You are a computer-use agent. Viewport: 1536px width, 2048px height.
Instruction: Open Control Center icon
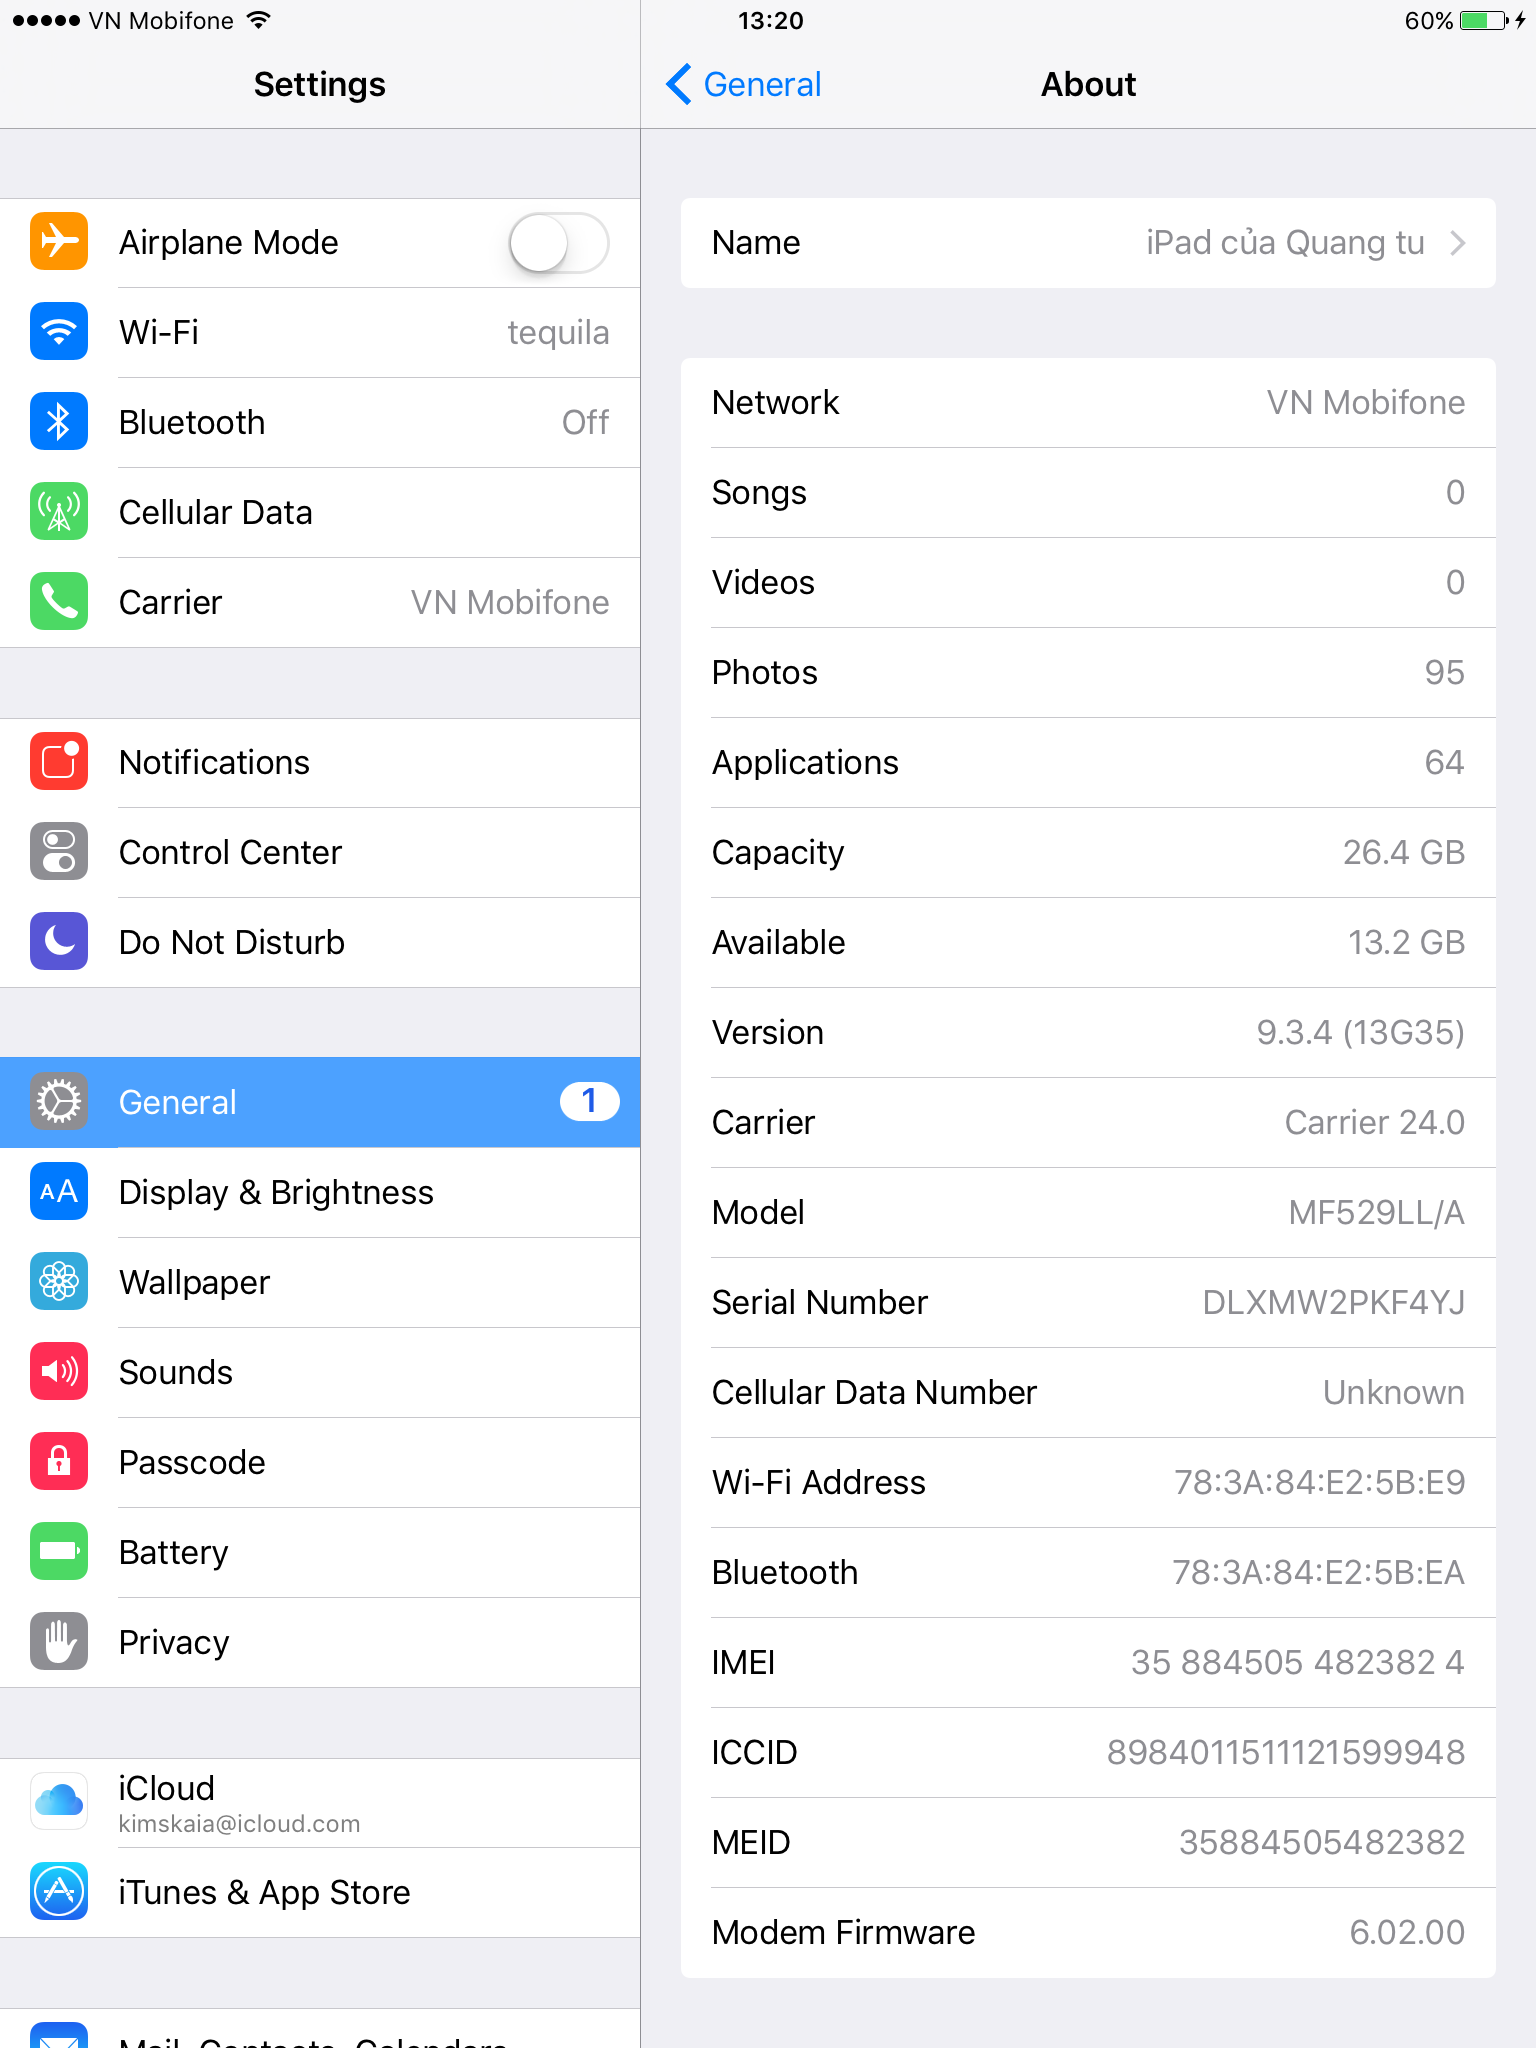tap(59, 852)
